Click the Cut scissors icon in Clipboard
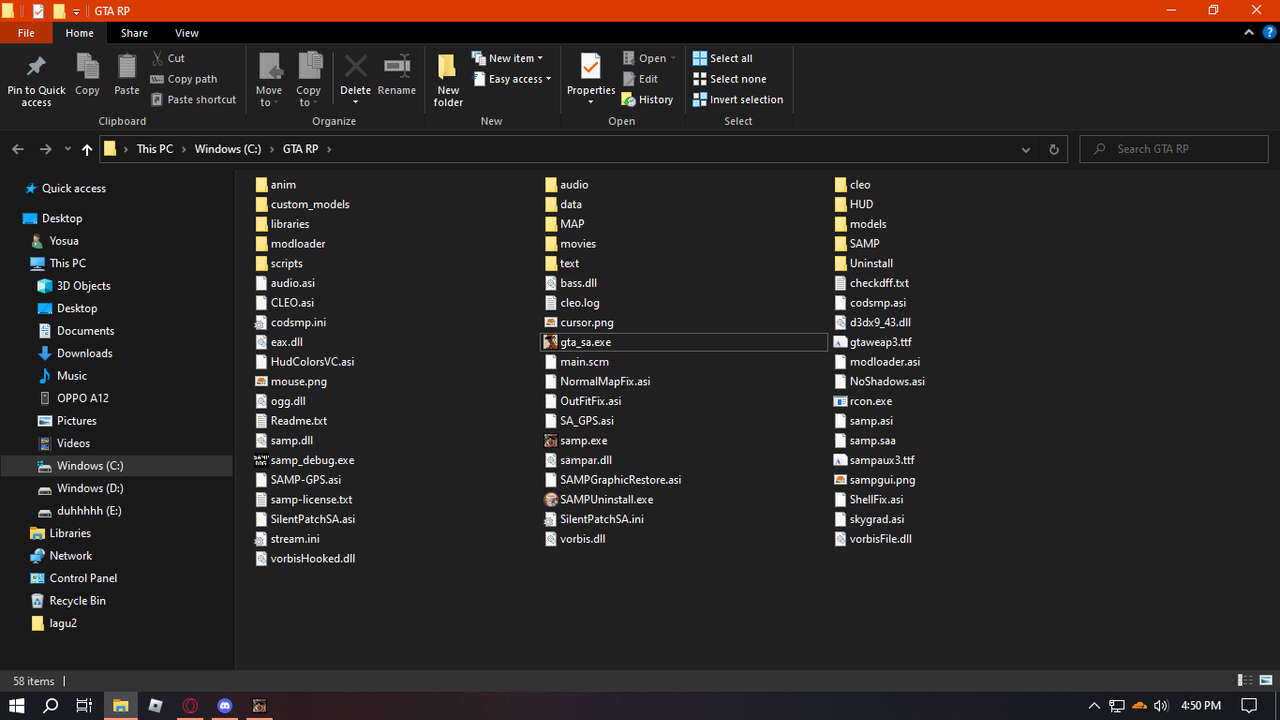This screenshot has height=720, width=1280. tap(157, 58)
